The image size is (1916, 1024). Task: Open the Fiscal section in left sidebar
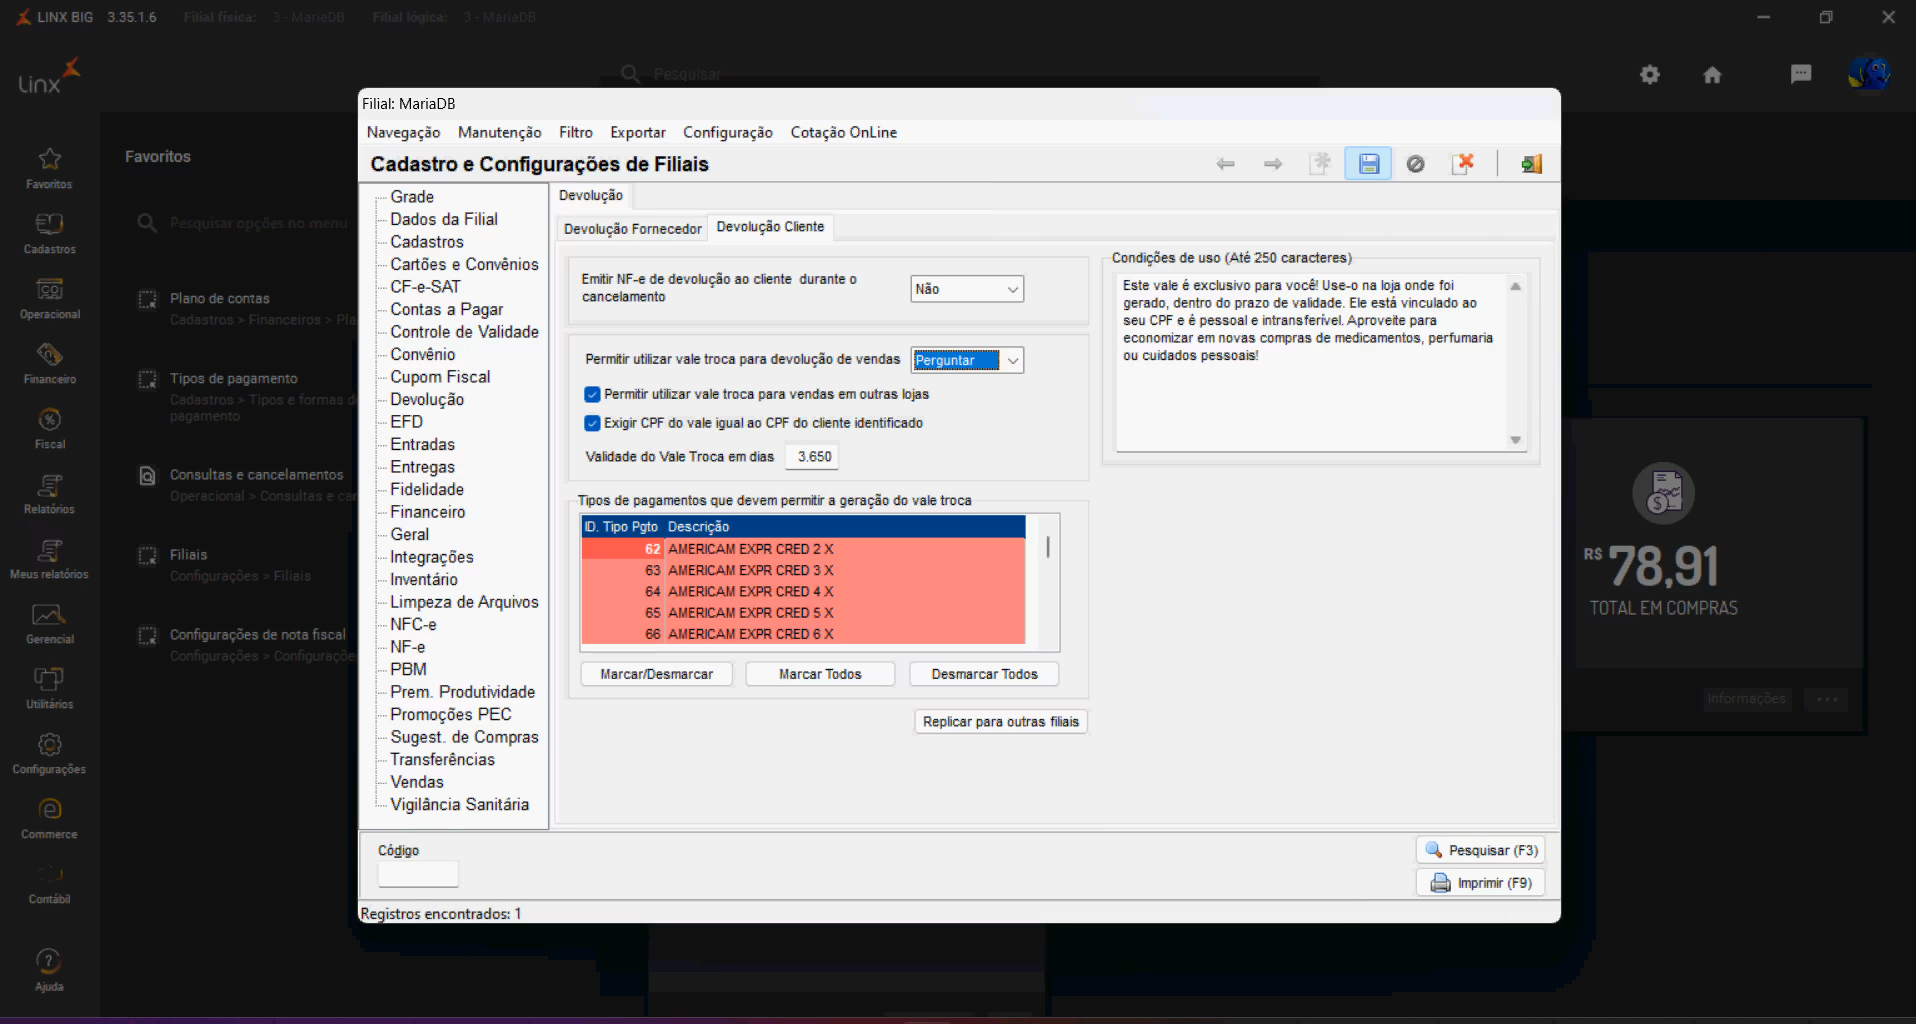pos(49,428)
